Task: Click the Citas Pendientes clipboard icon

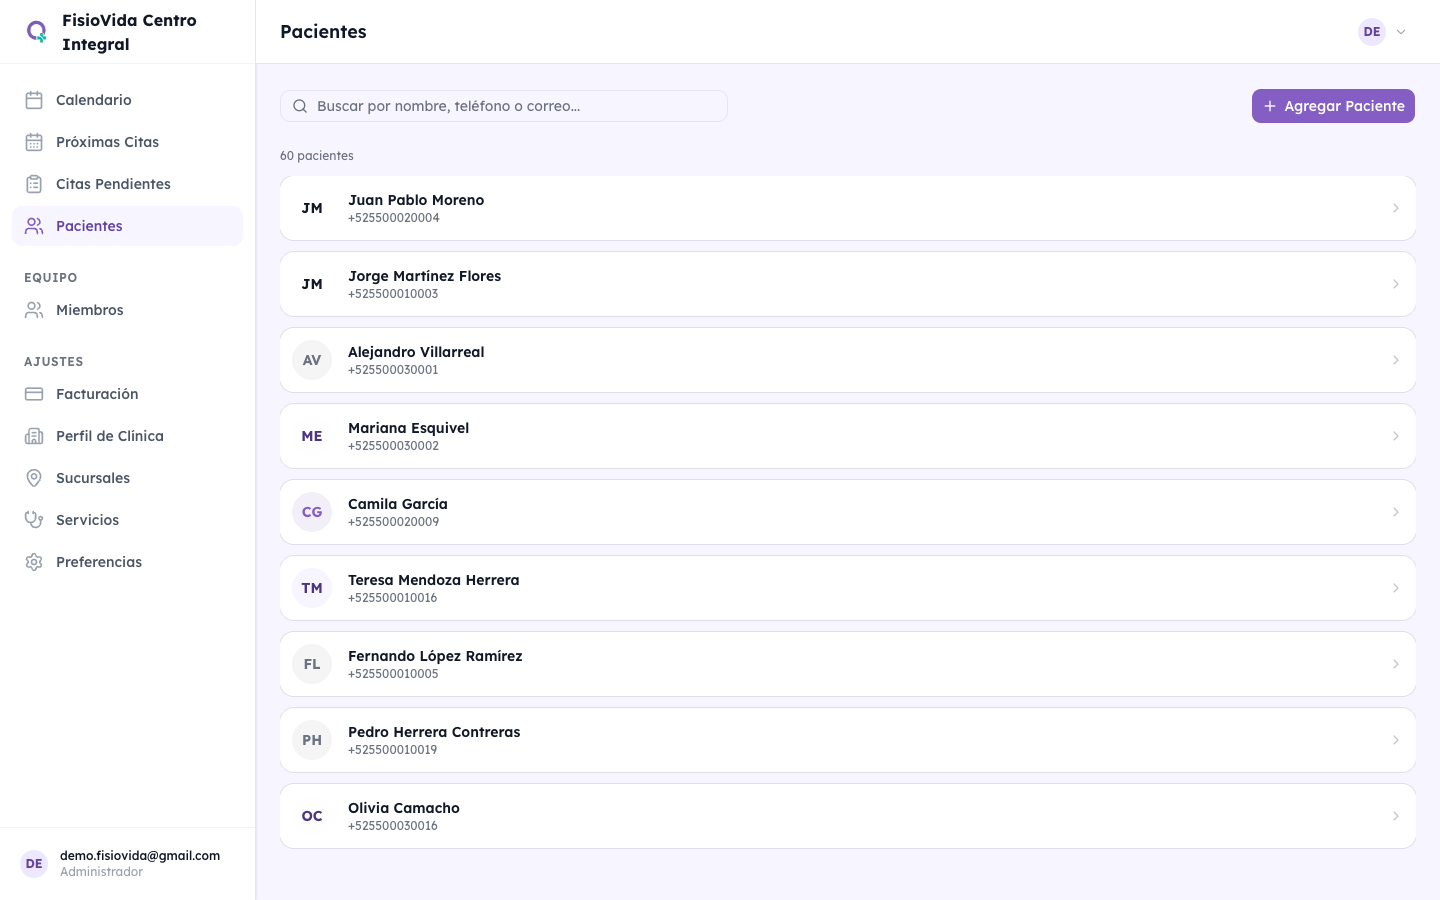Action: (34, 184)
